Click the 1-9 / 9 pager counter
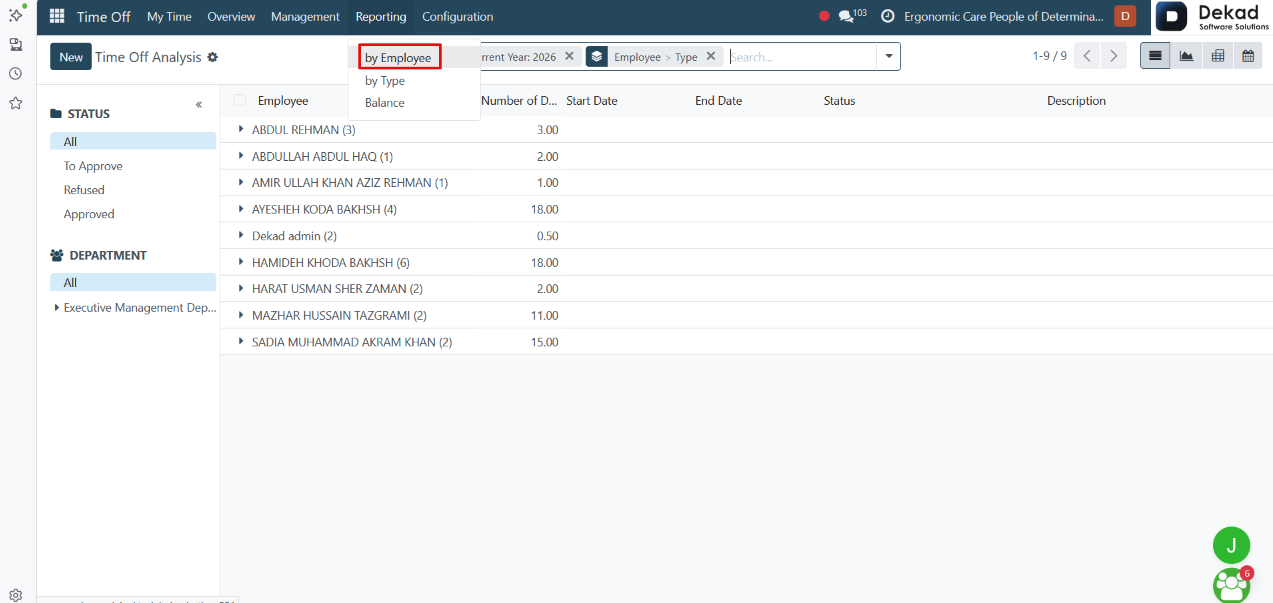The height and width of the screenshot is (603, 1273). 1050,56
